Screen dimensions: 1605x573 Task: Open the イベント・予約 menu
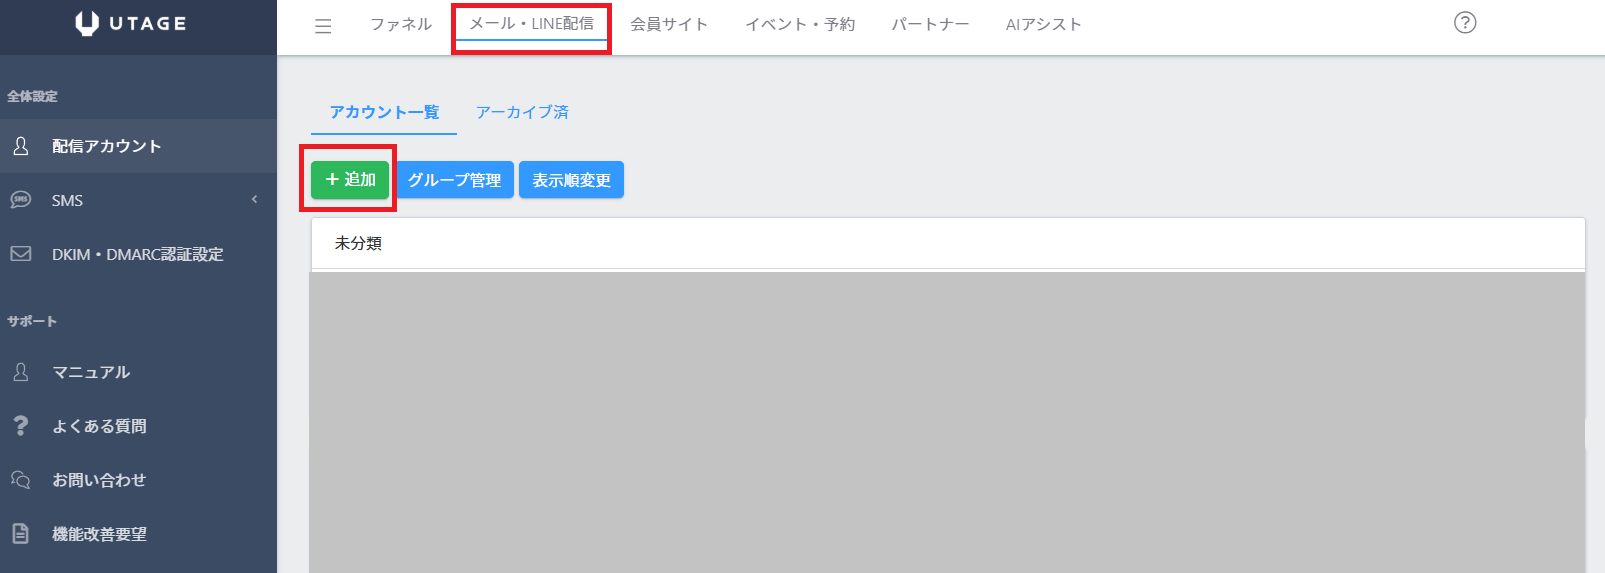point(800,24)
